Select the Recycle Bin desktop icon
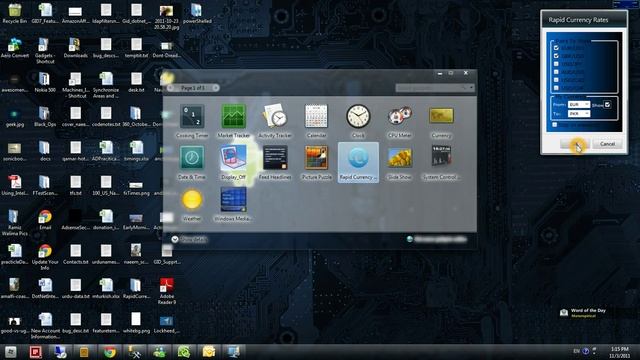Screen dimensions: 640x360 (15, 13)
